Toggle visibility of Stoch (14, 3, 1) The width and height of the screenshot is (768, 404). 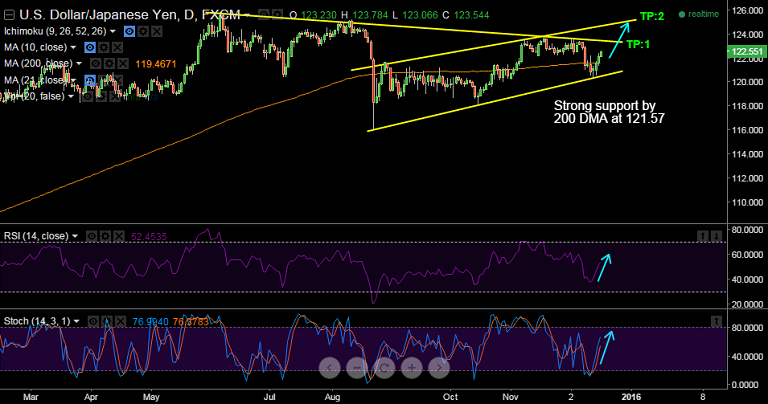[93, 322]
